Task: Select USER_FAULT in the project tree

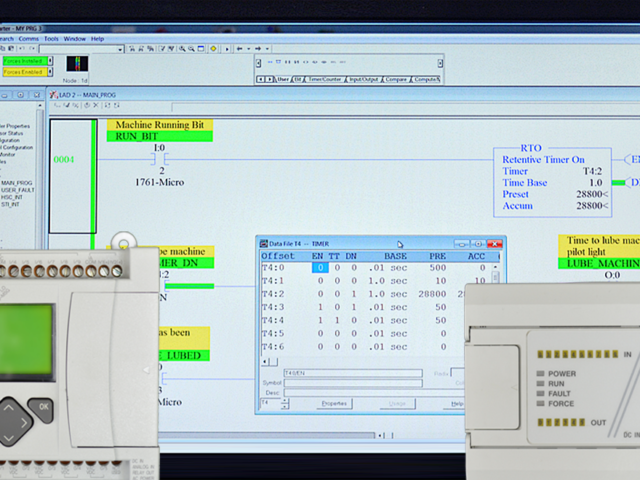Action: click(18, 190)
